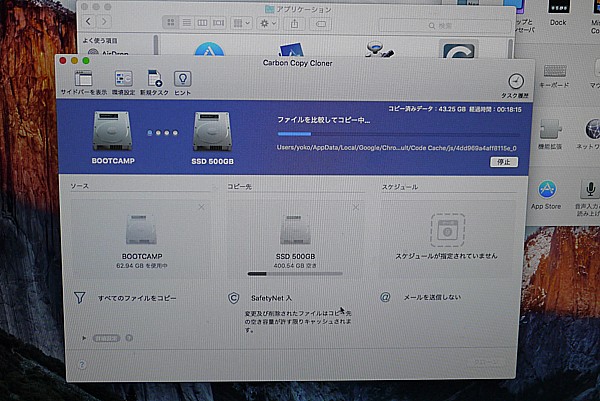This screenshot has width=600, height=401.
Task: Click the BOOTCAMP drive icon in blue banner
Action: pos(113,131)
